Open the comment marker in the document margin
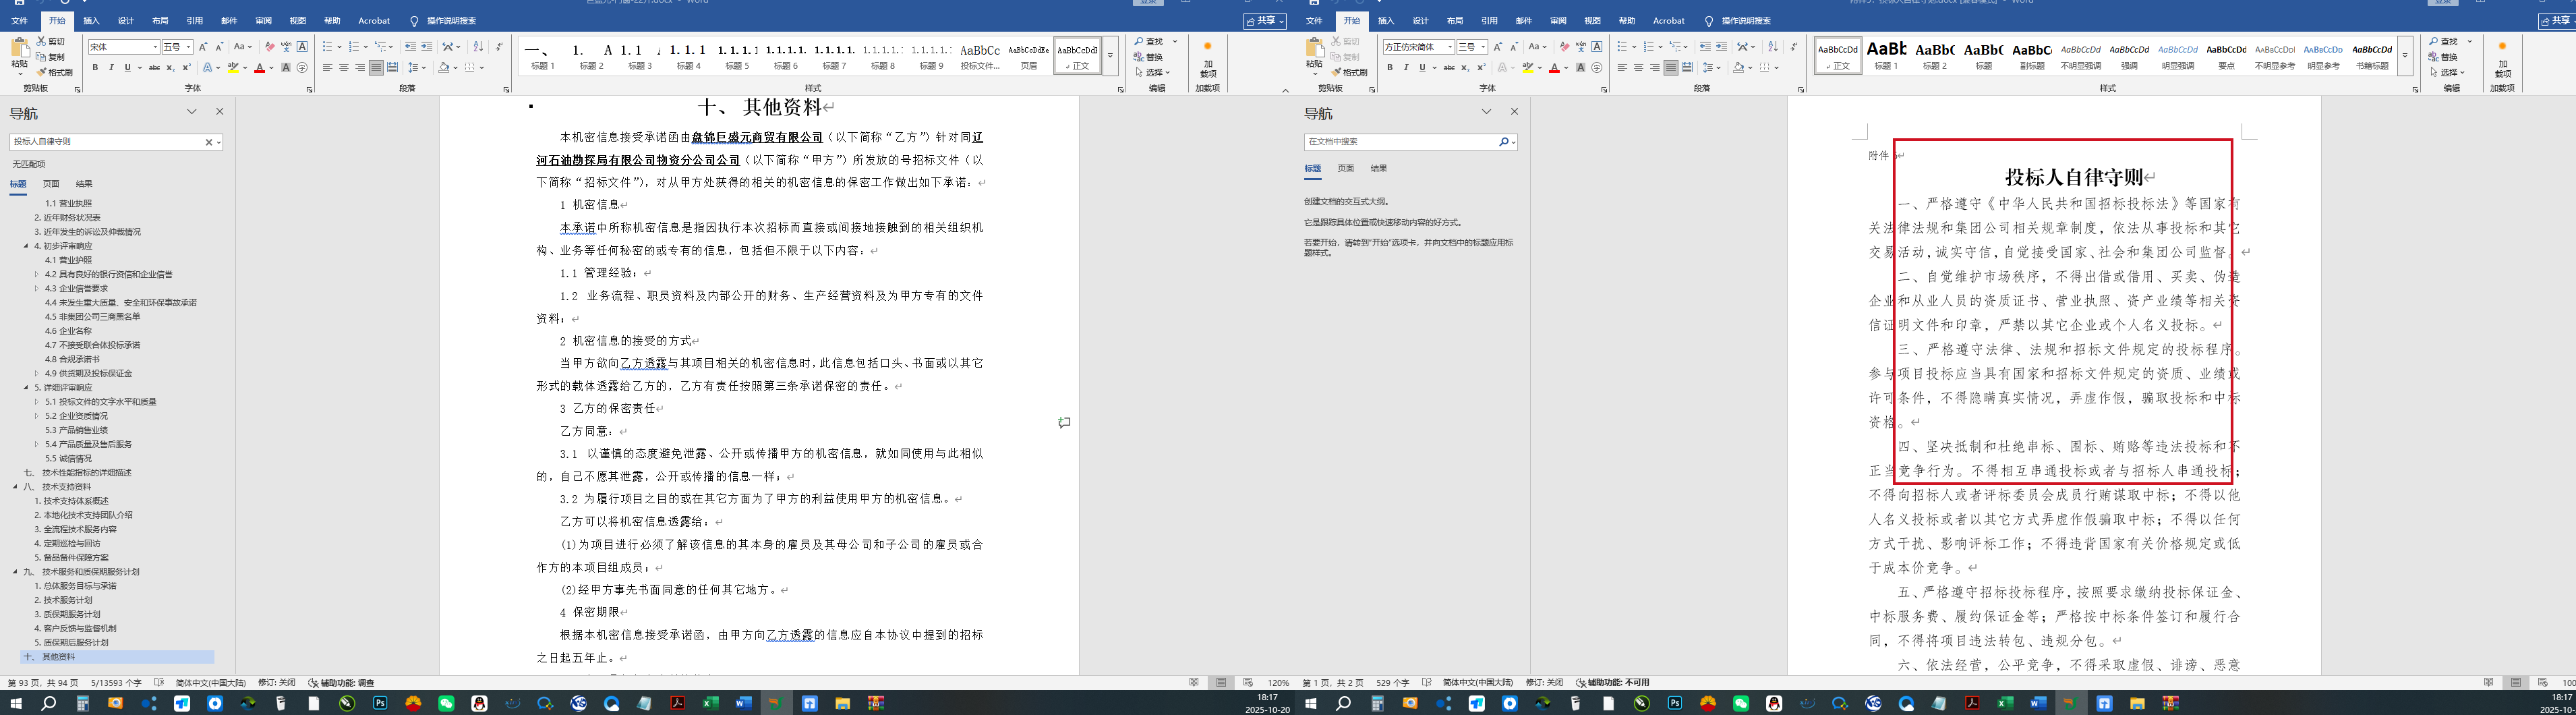The height and width of the screenshot is (715, 2576). [x=1064, y=423]
